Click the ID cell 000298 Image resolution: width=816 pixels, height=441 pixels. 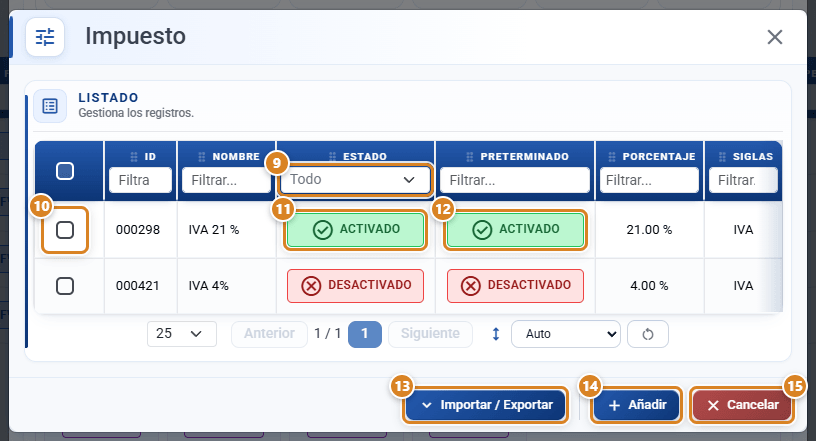[138, 230]
